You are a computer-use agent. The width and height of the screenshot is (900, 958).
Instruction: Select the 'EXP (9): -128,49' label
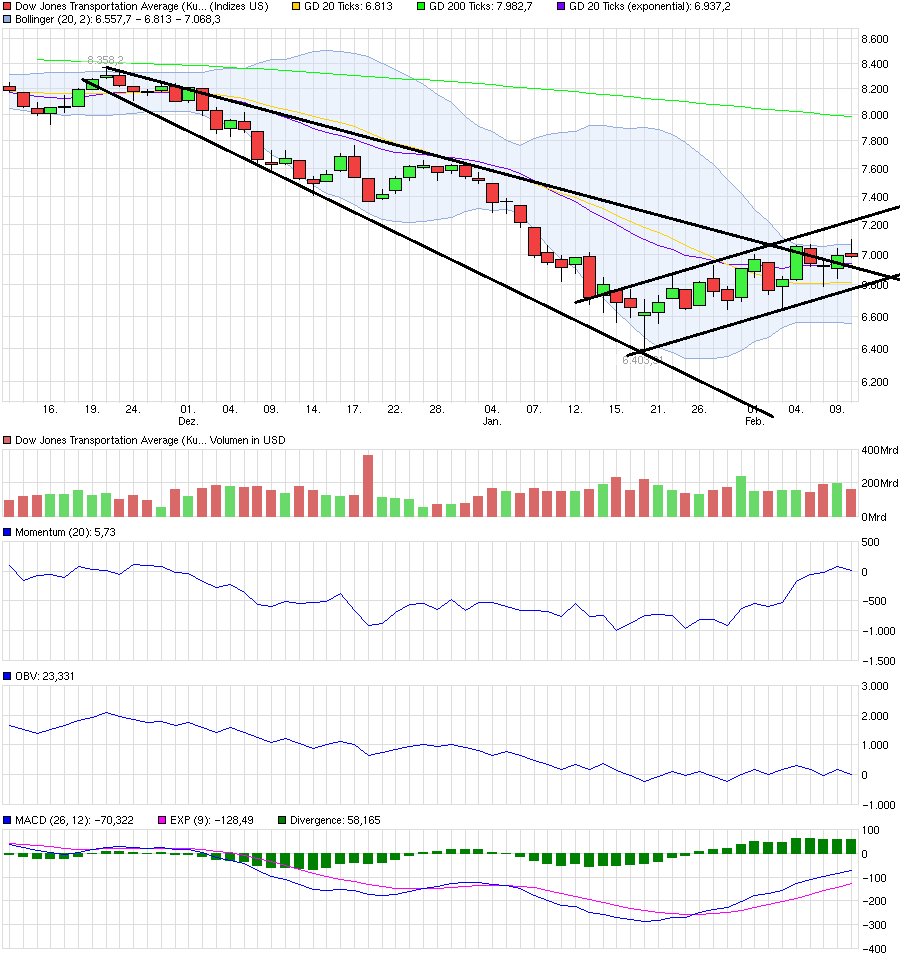point(211,821)
